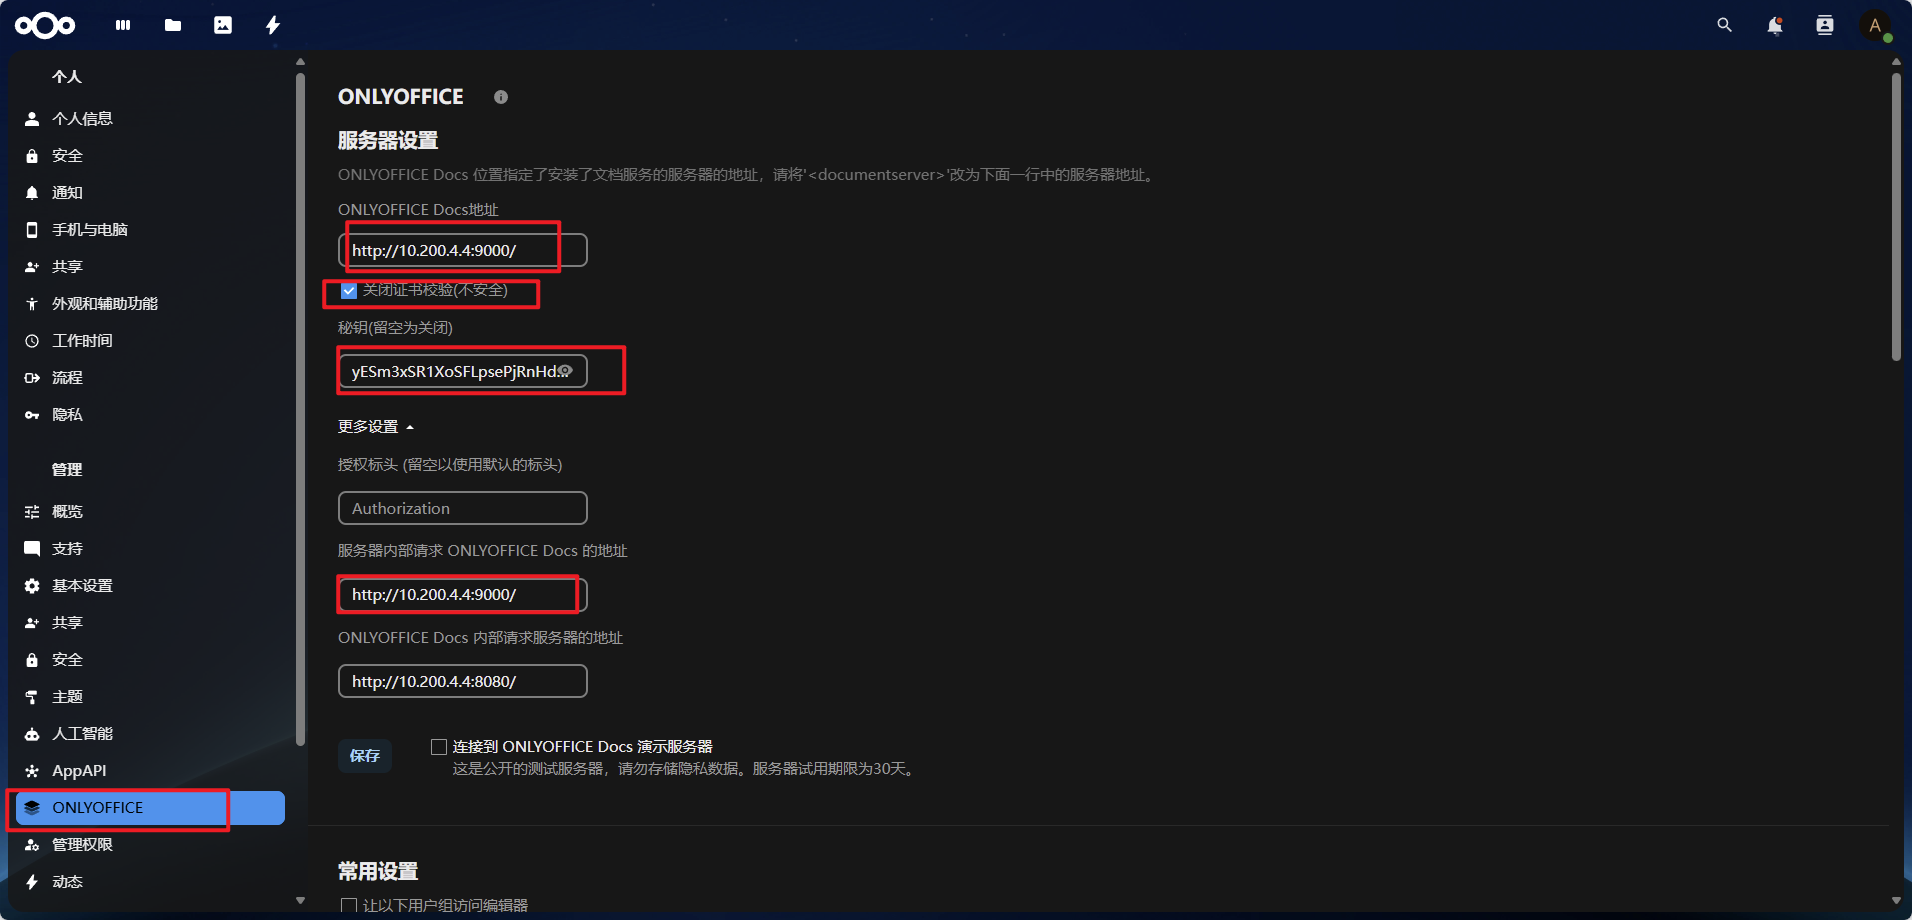1912x920 pixels.
Task: Open the unified search magnifier
Action: pyautogui.click(x=1724, y=25)
